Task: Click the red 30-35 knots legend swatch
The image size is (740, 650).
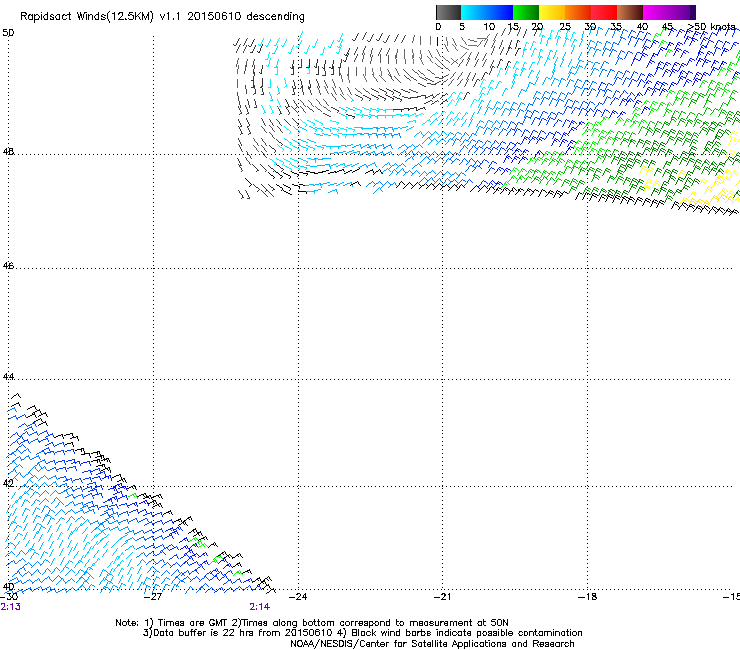Action: click(x=604, y=12)
